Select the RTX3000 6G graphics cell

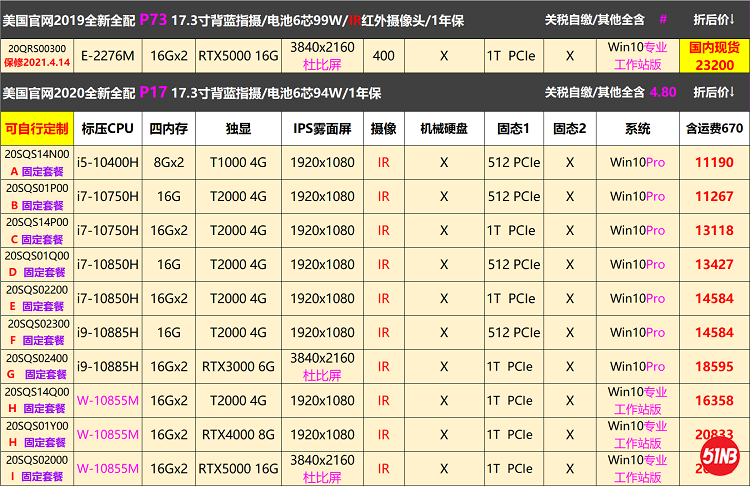(x=237, y=367)
